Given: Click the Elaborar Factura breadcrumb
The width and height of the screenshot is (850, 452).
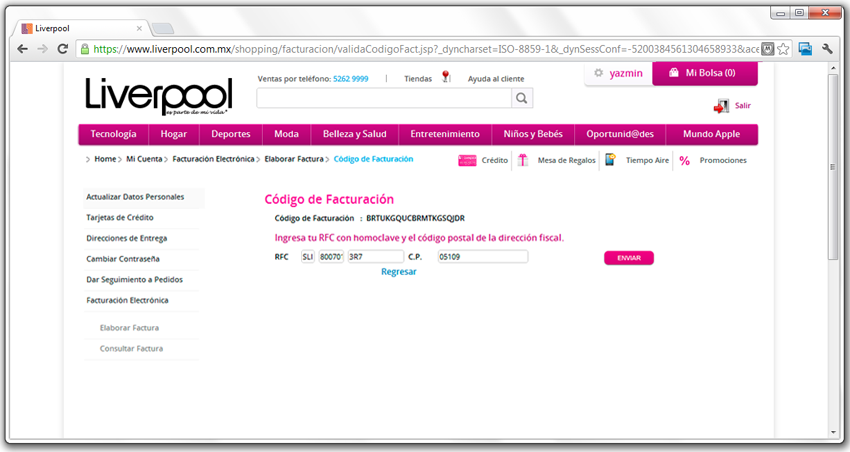Looking at the screenshot, I should tap(294, 159).
